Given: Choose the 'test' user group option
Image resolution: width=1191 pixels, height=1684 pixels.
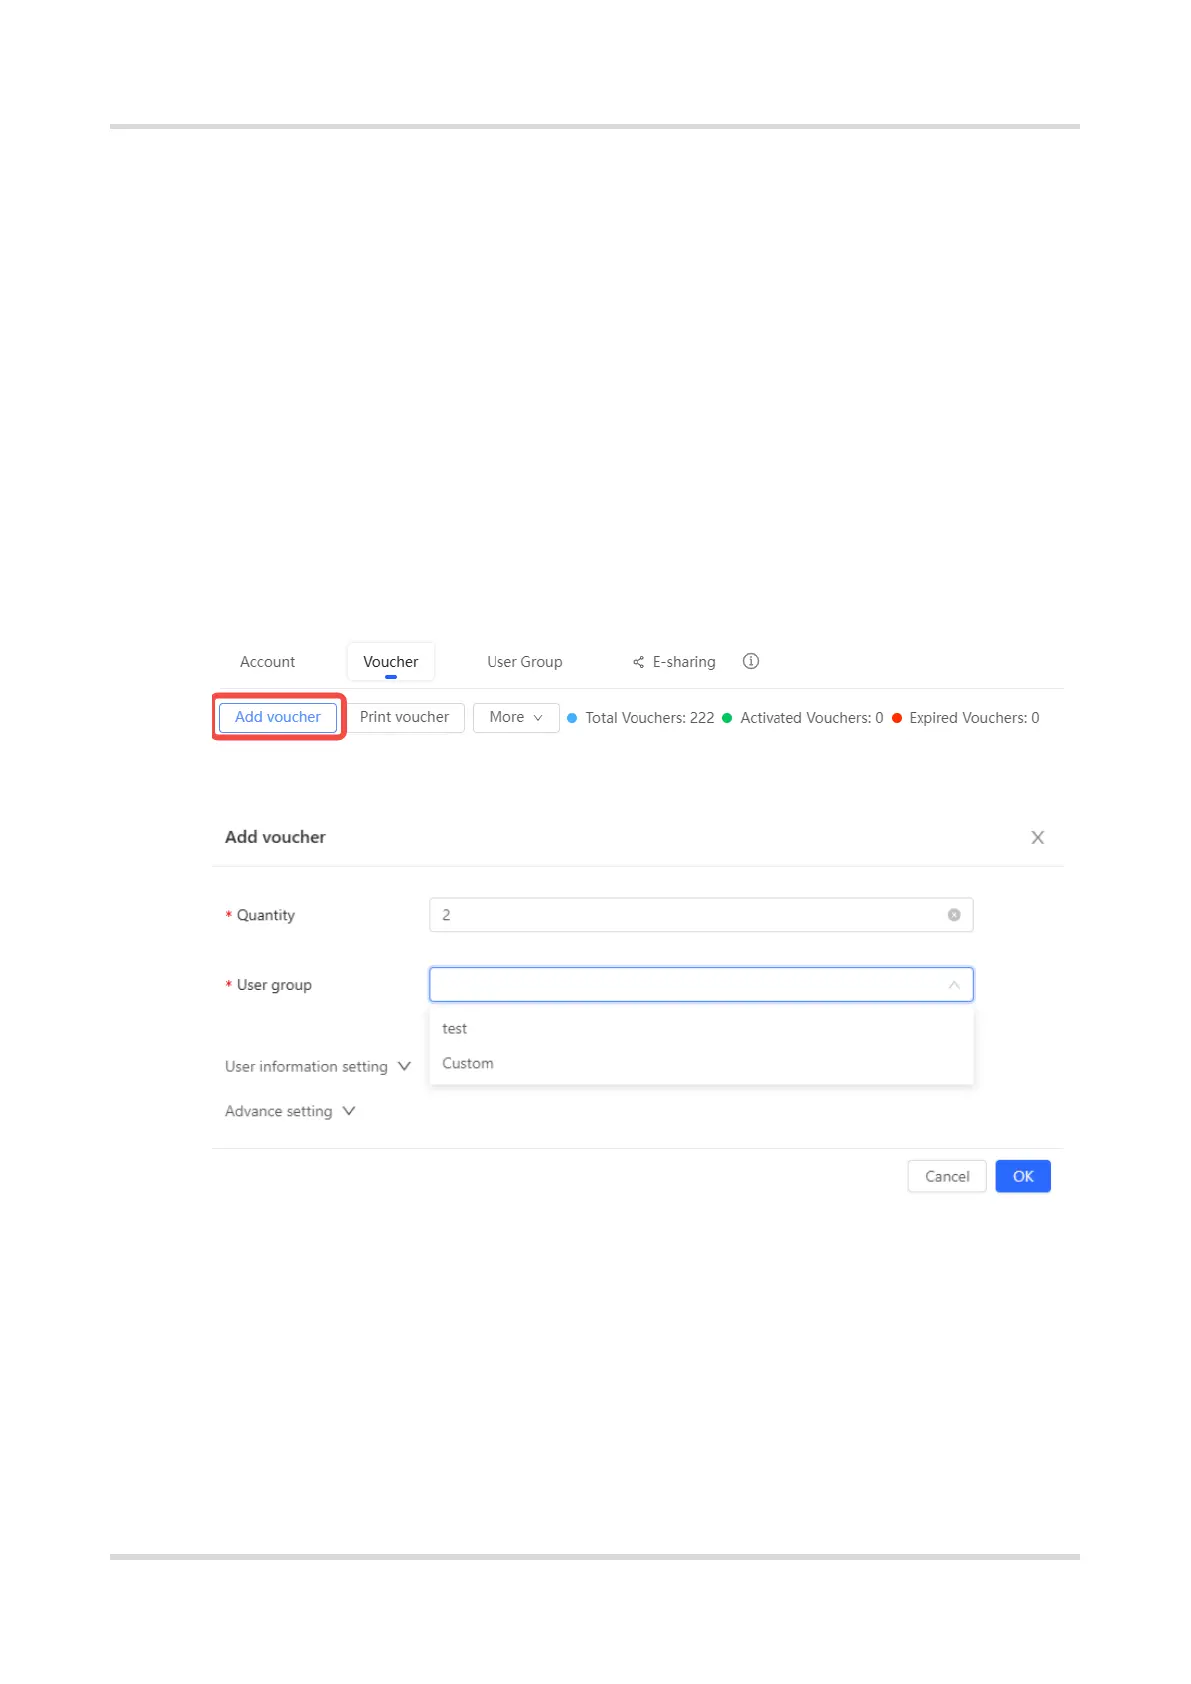Looking at the screenshot, I should point(455,1029).
